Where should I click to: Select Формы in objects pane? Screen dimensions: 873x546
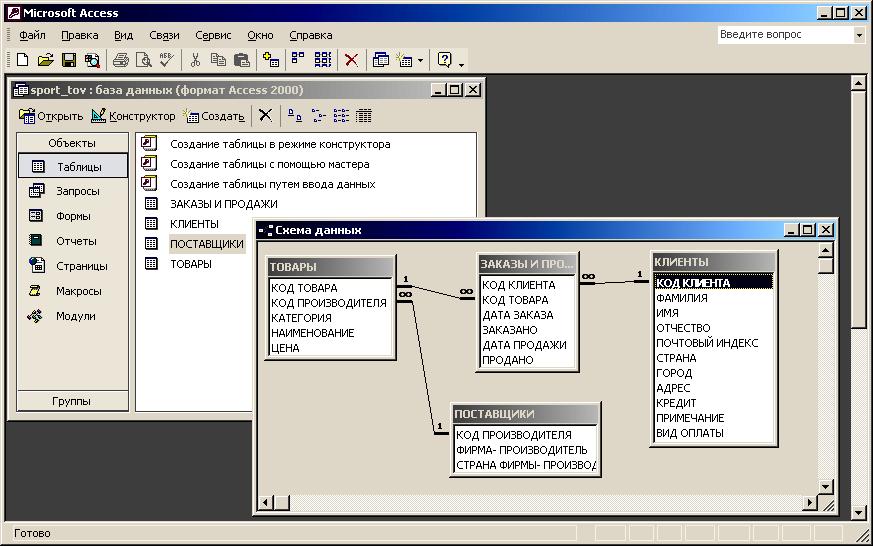point(60,216)
